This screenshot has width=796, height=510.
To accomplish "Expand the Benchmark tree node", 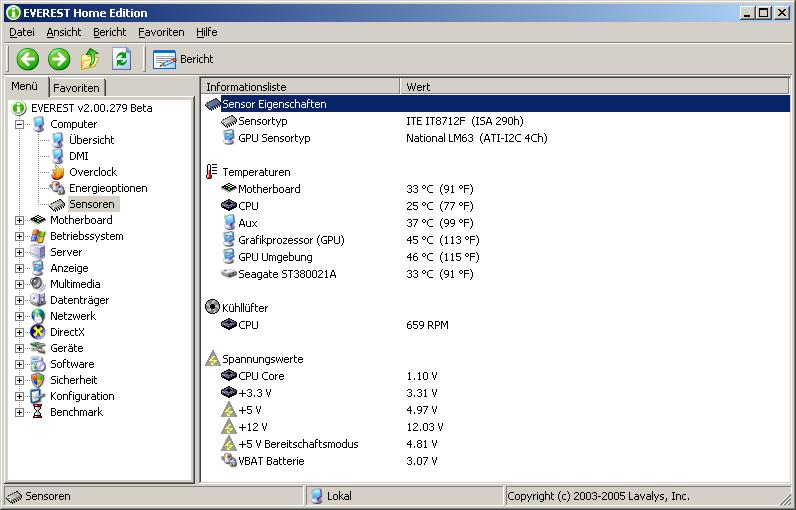I will coord(19,412).
